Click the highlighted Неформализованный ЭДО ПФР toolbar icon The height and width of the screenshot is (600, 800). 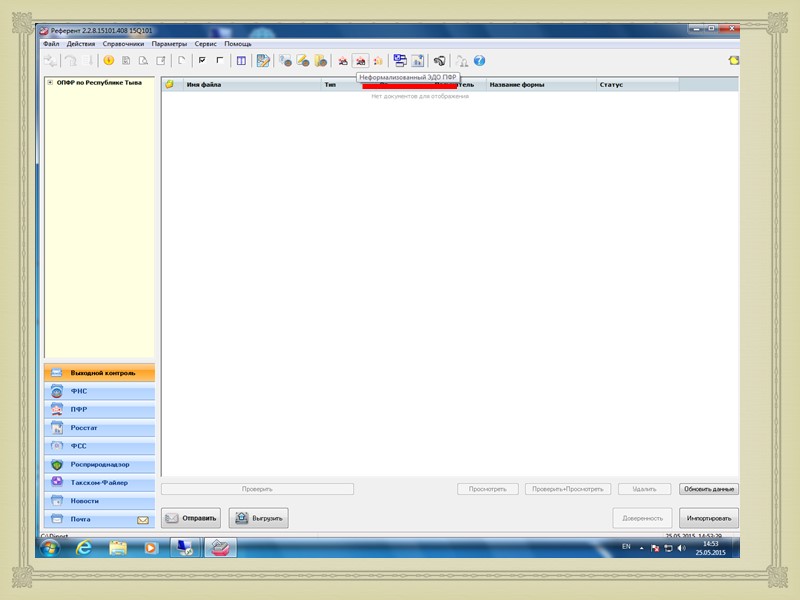tap(361, 61)
